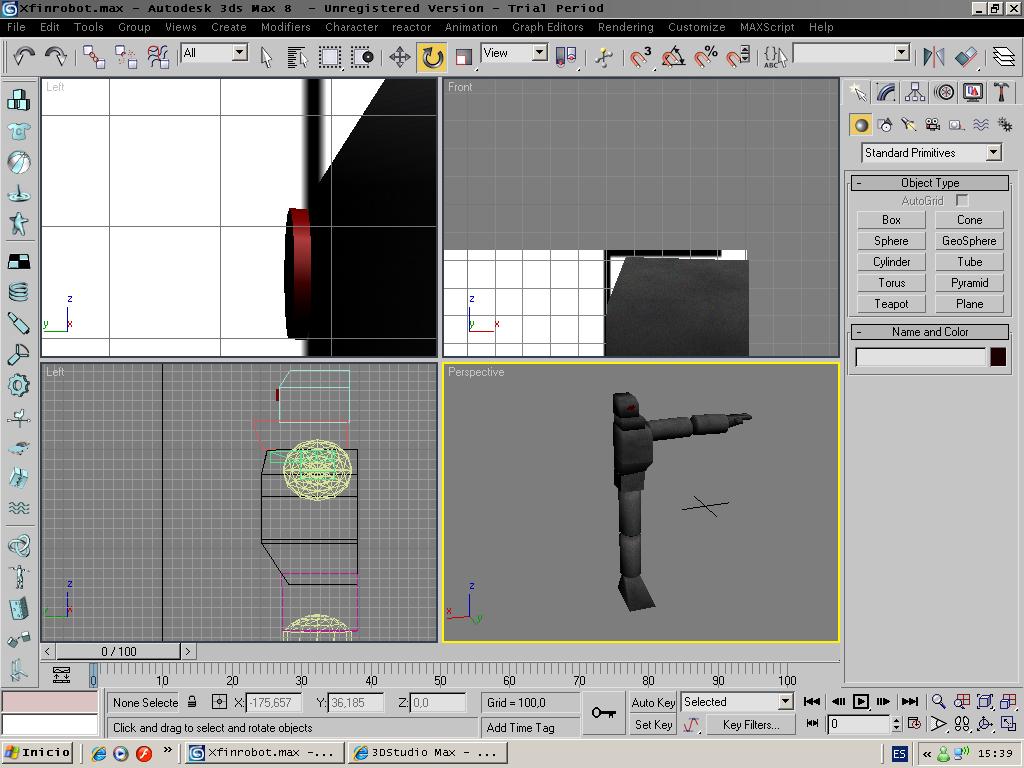Switch to Cameras creation category

933,125
